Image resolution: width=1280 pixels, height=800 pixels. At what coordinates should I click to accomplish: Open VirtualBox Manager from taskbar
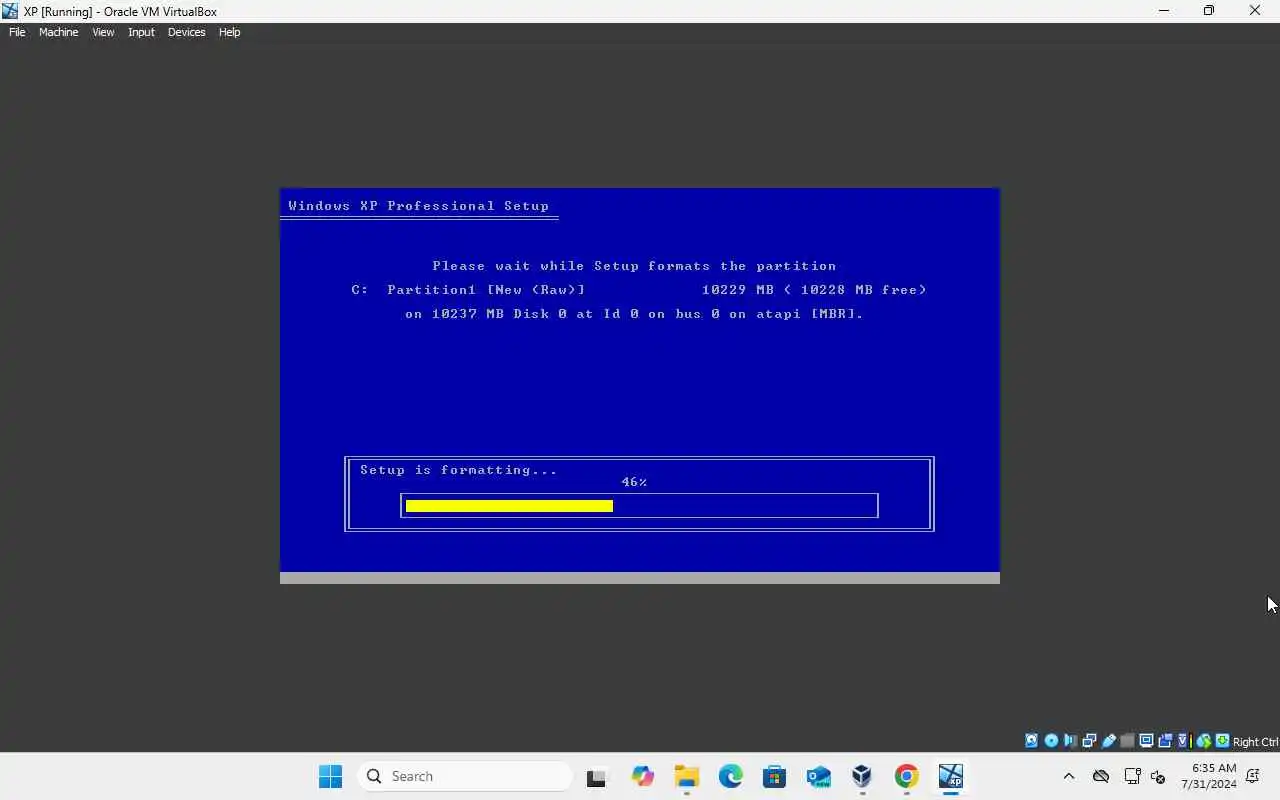click(862, 776)
